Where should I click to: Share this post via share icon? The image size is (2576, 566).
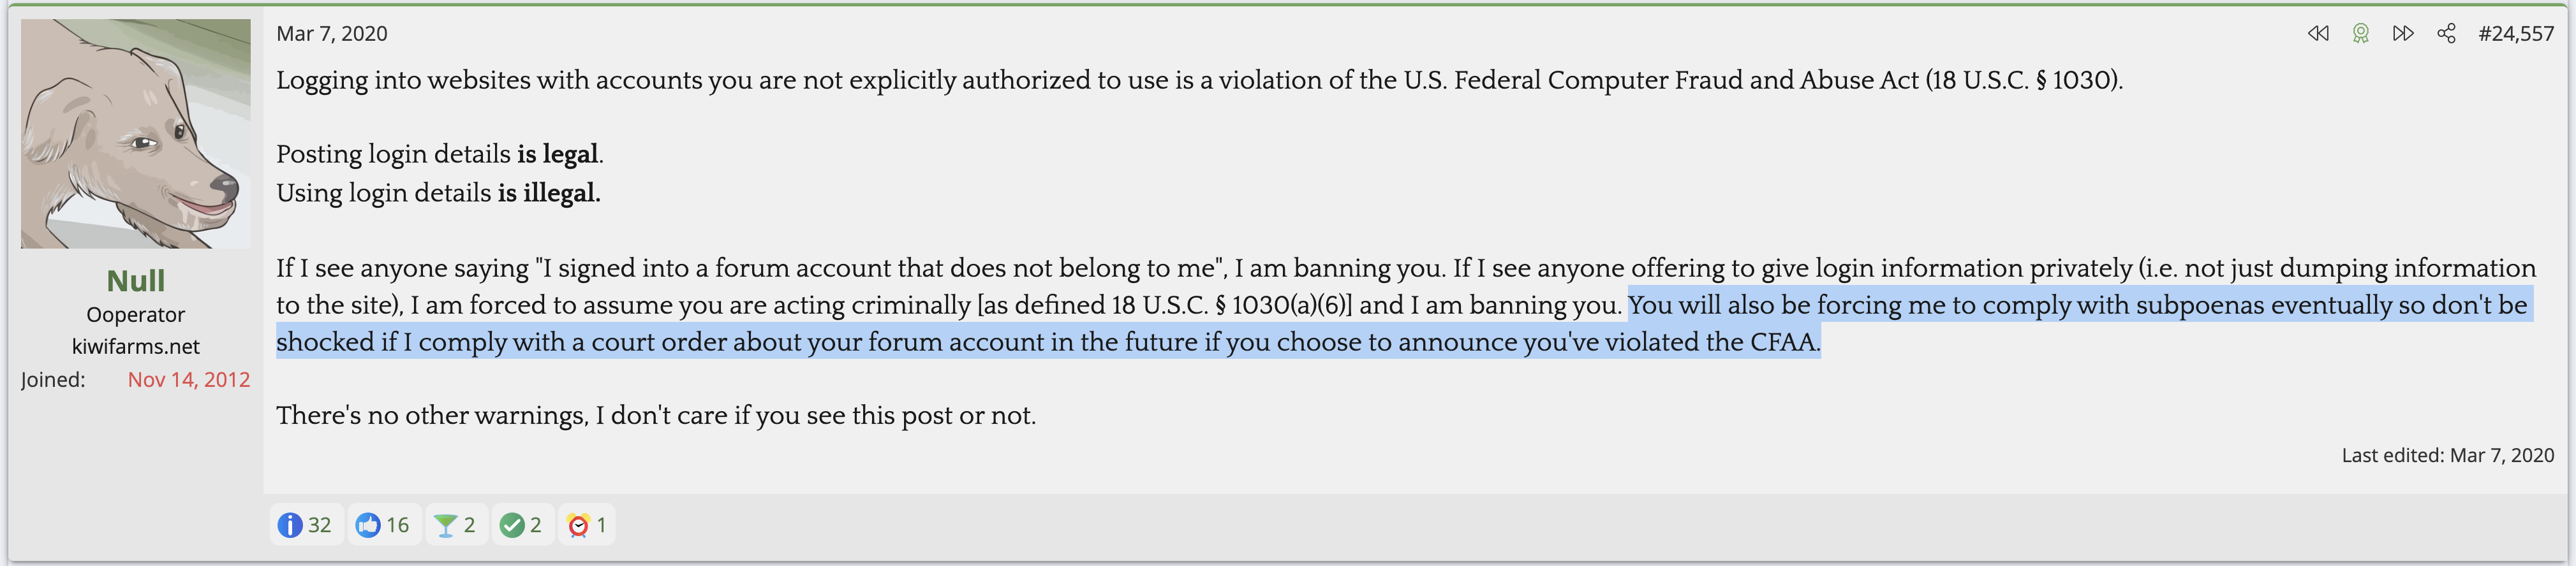(x=2446, y=34)
